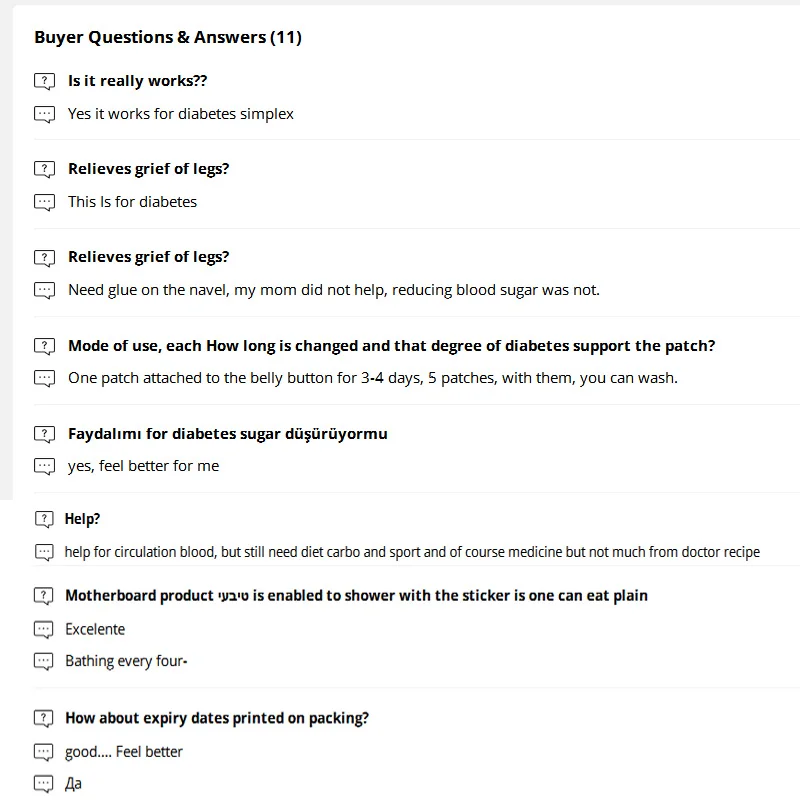800x800 pixels.
Task: Click answer icon beside 'Excelente'
Action: click(44, 629)
